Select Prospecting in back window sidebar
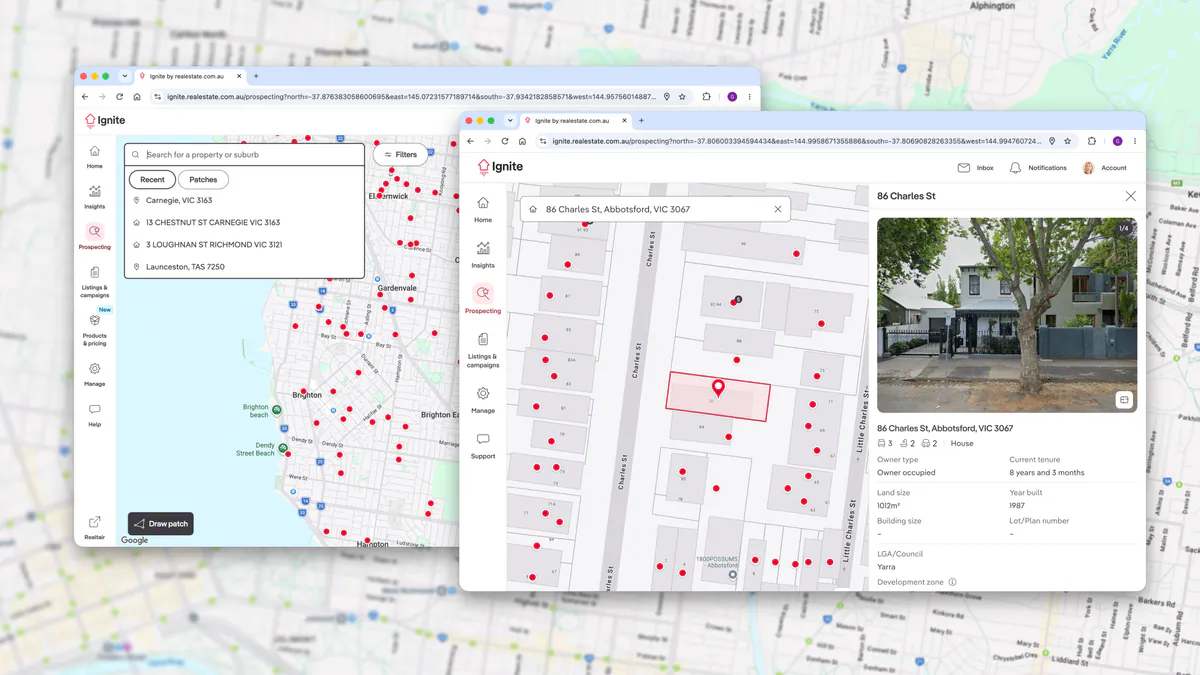Image resolution: width=1200 pixels, height=675 pixels. point(95,237)
